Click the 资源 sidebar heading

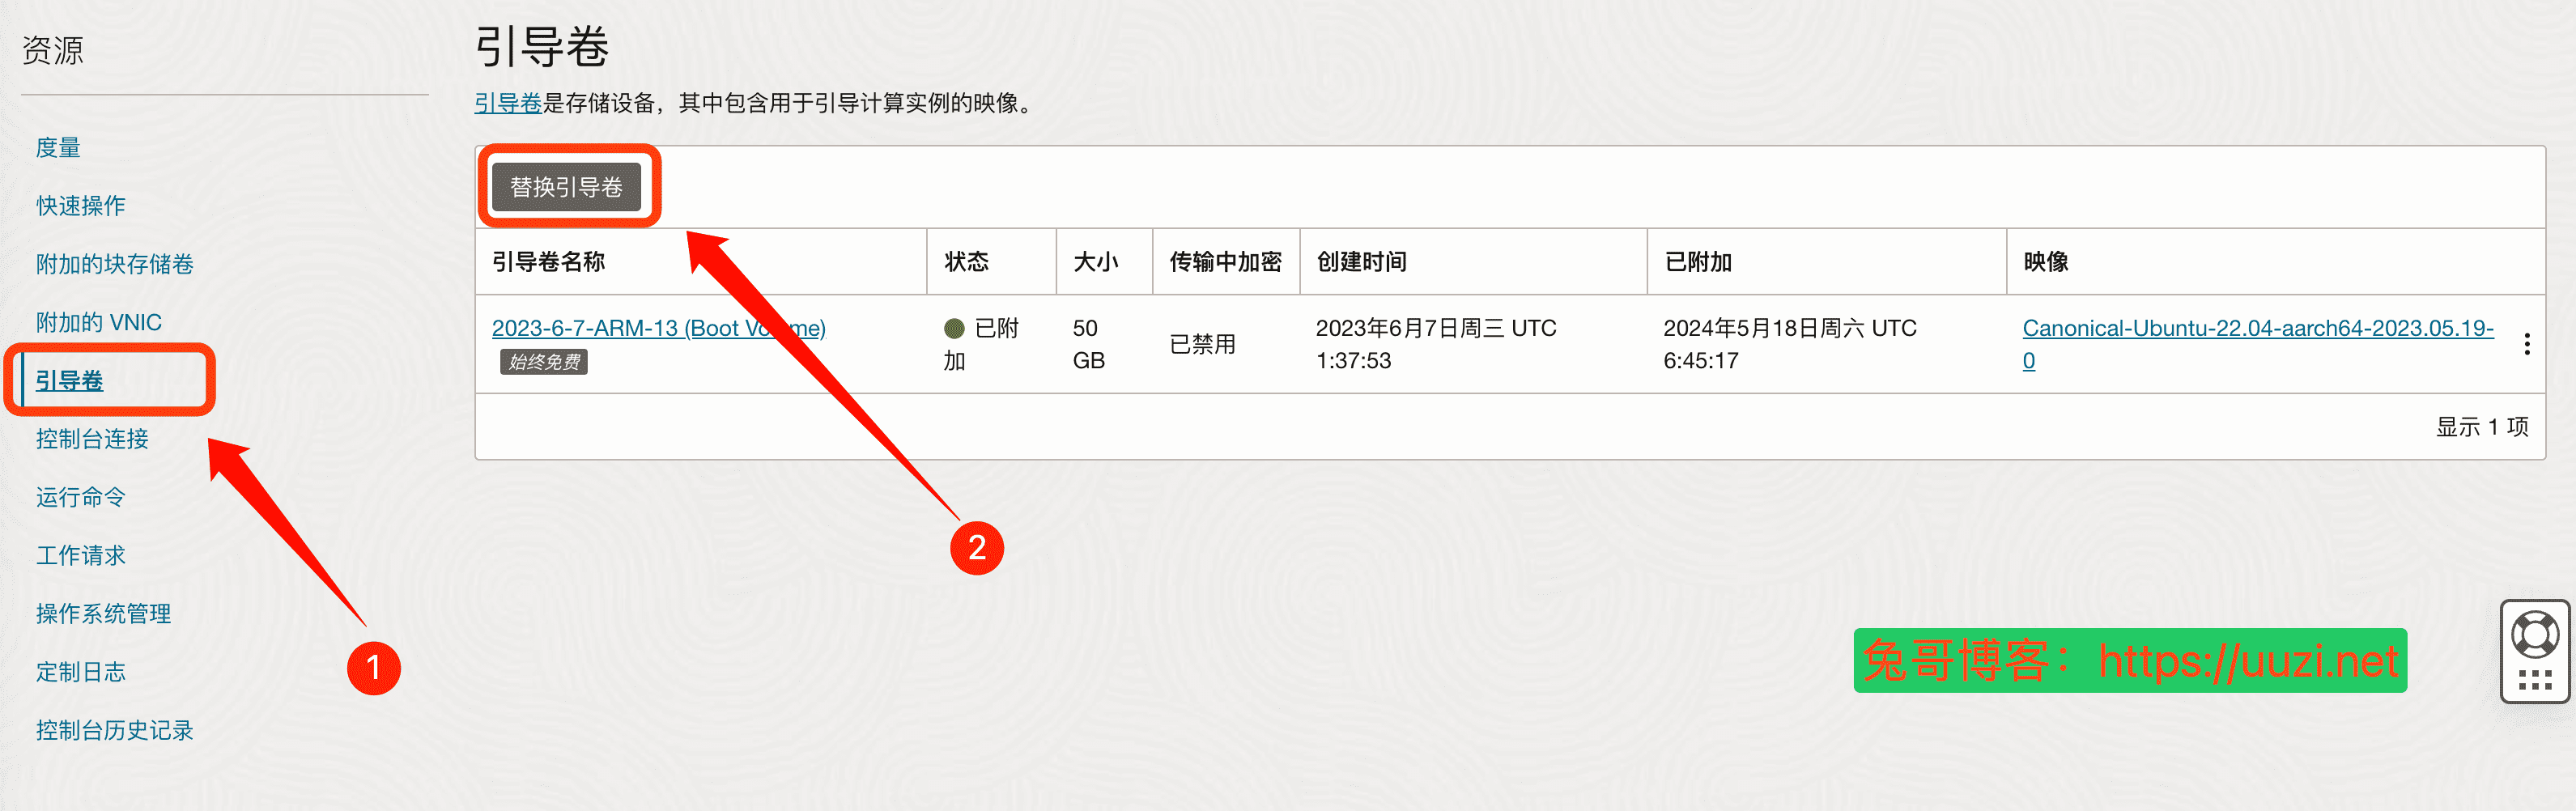(52, 50)
